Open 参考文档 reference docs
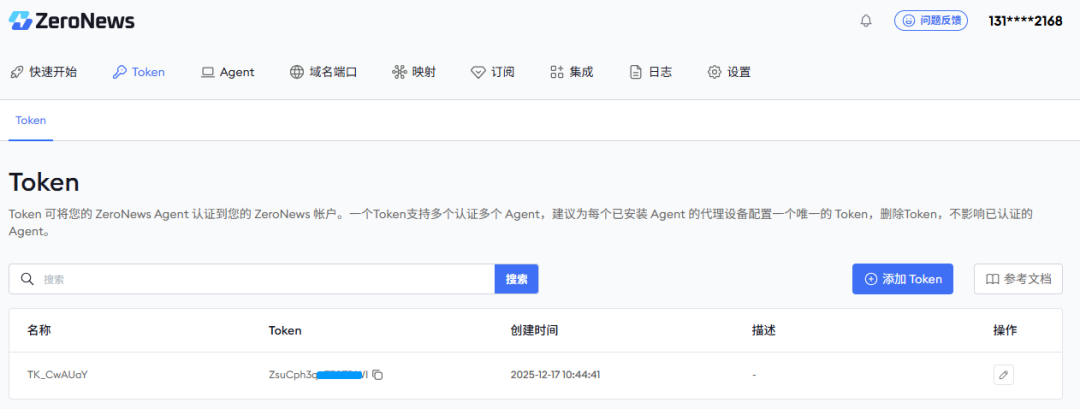This screenshot has height=409, width=1080. (1018, 279)
